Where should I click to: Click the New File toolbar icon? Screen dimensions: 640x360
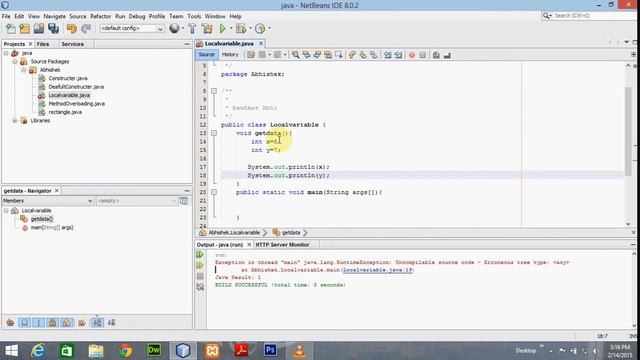[x=11, y=29]
